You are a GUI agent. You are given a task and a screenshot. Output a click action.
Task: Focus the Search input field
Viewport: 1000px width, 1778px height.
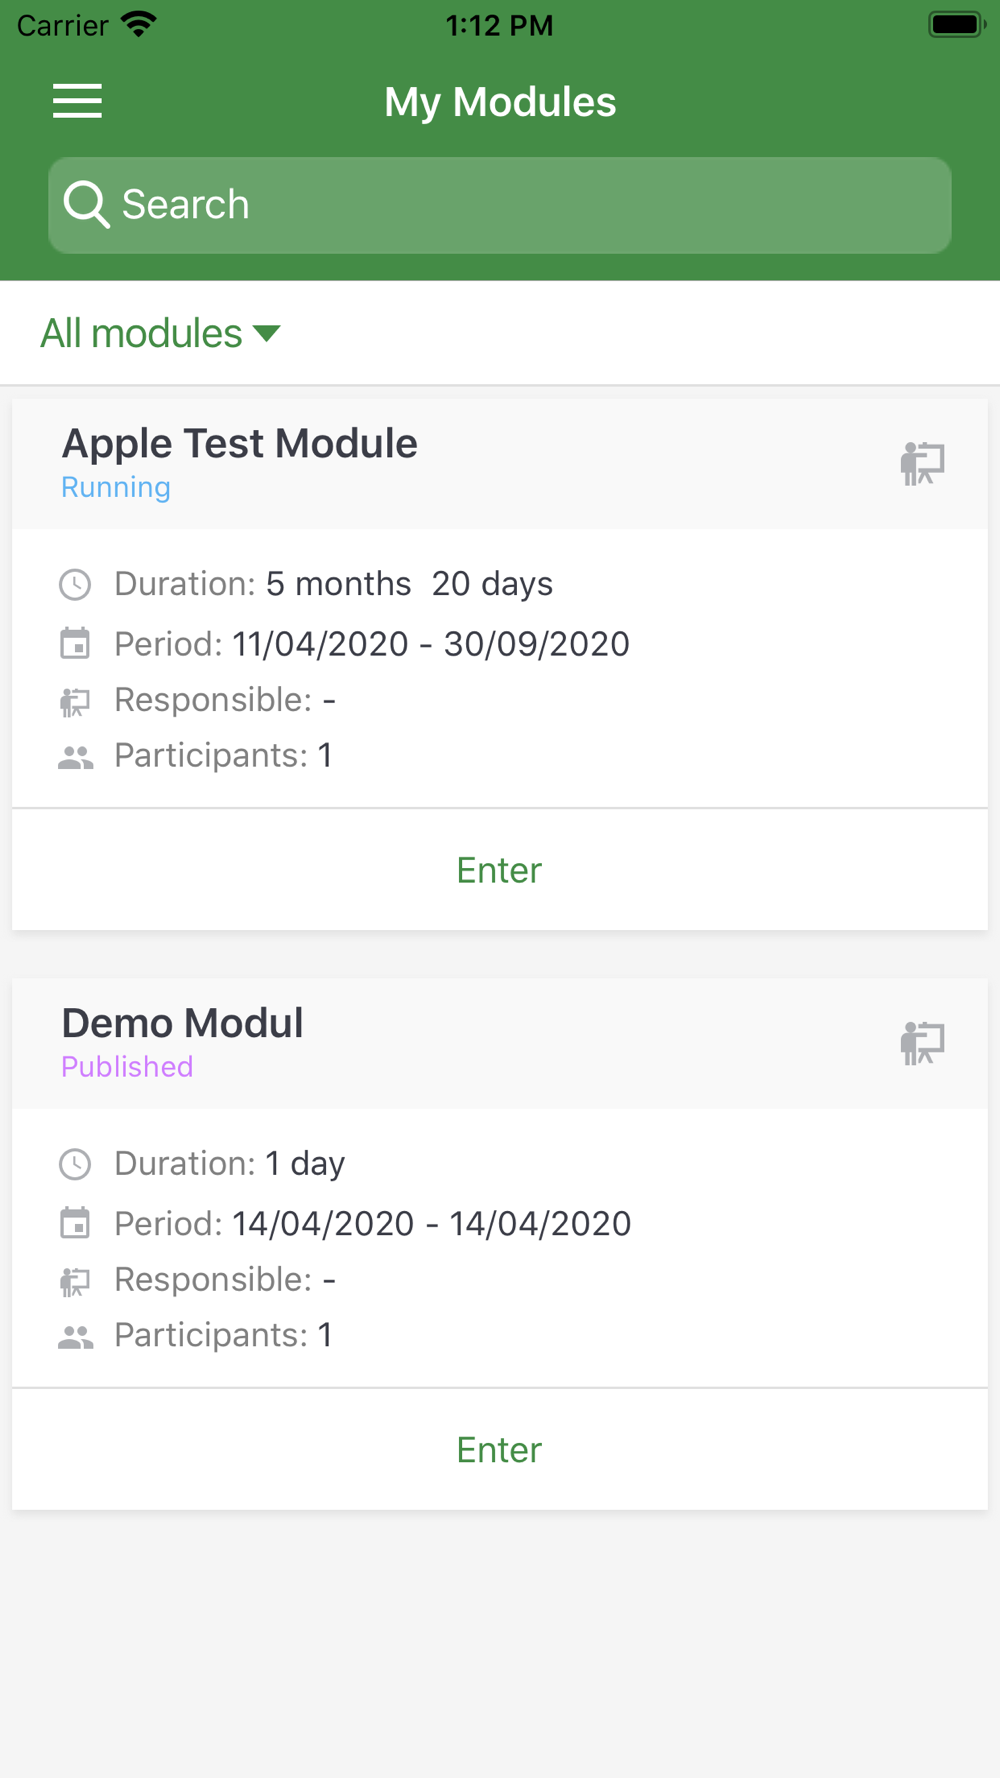[530, 205]
